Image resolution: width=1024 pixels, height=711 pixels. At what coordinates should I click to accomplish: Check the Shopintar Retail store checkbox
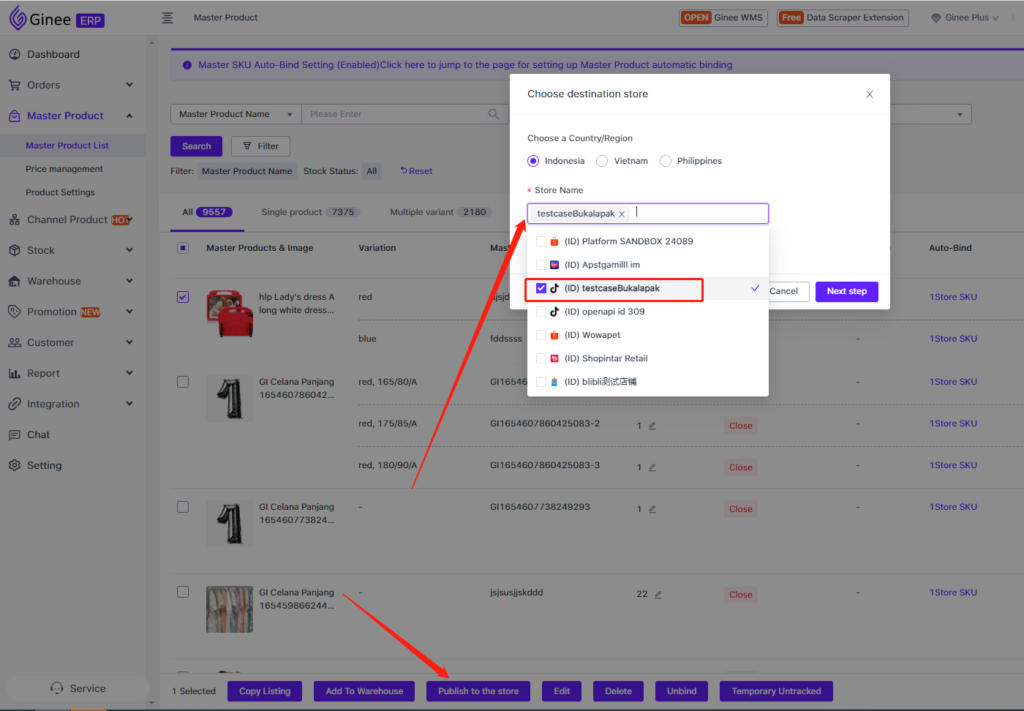[x=541, y=358]
